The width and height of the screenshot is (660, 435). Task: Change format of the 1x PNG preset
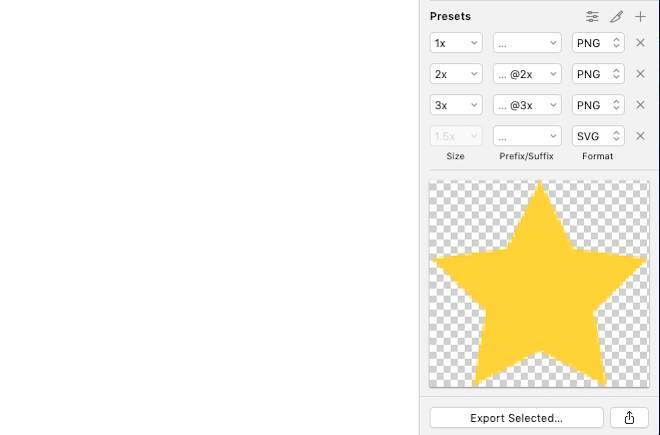point(599,43)
